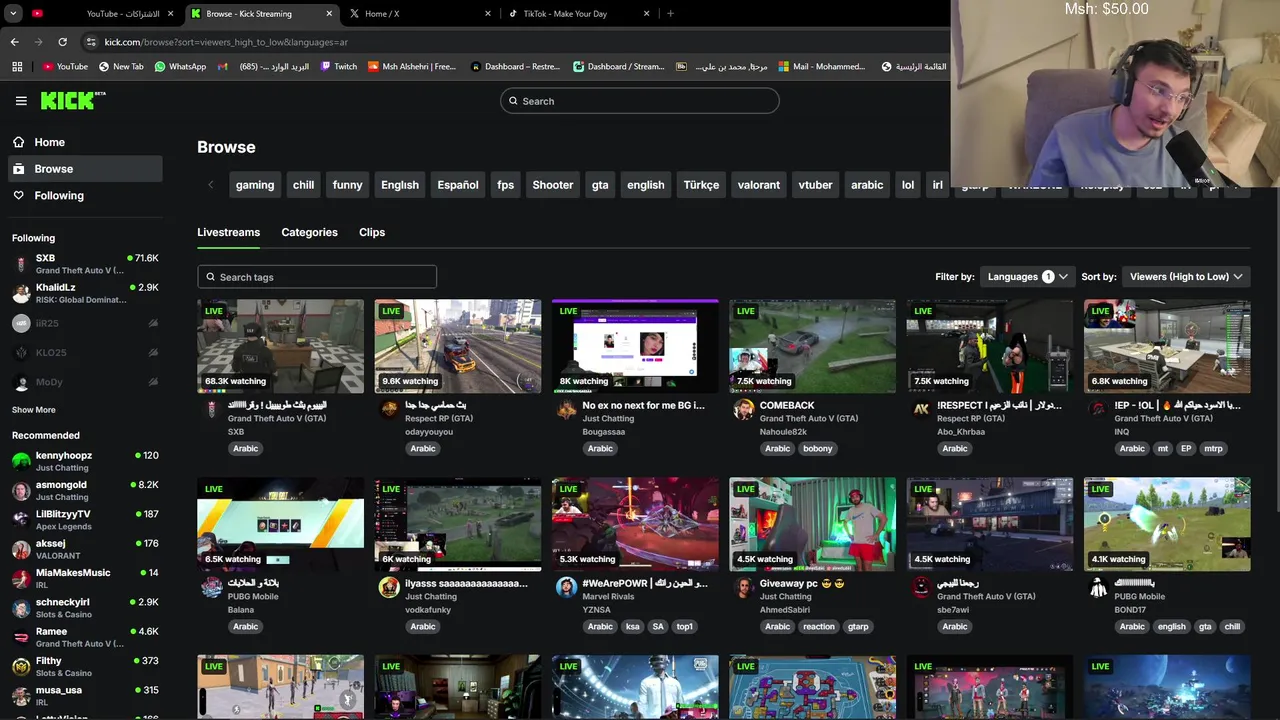
Task: Go back using browser back arrow
Action: coord(15,42)
